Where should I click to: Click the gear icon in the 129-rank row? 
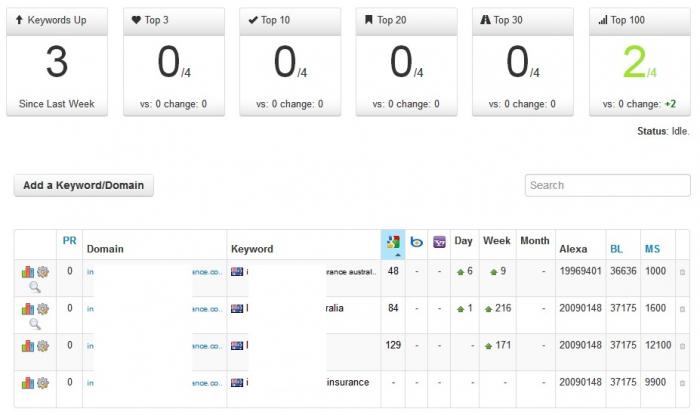tap(43, 346)
